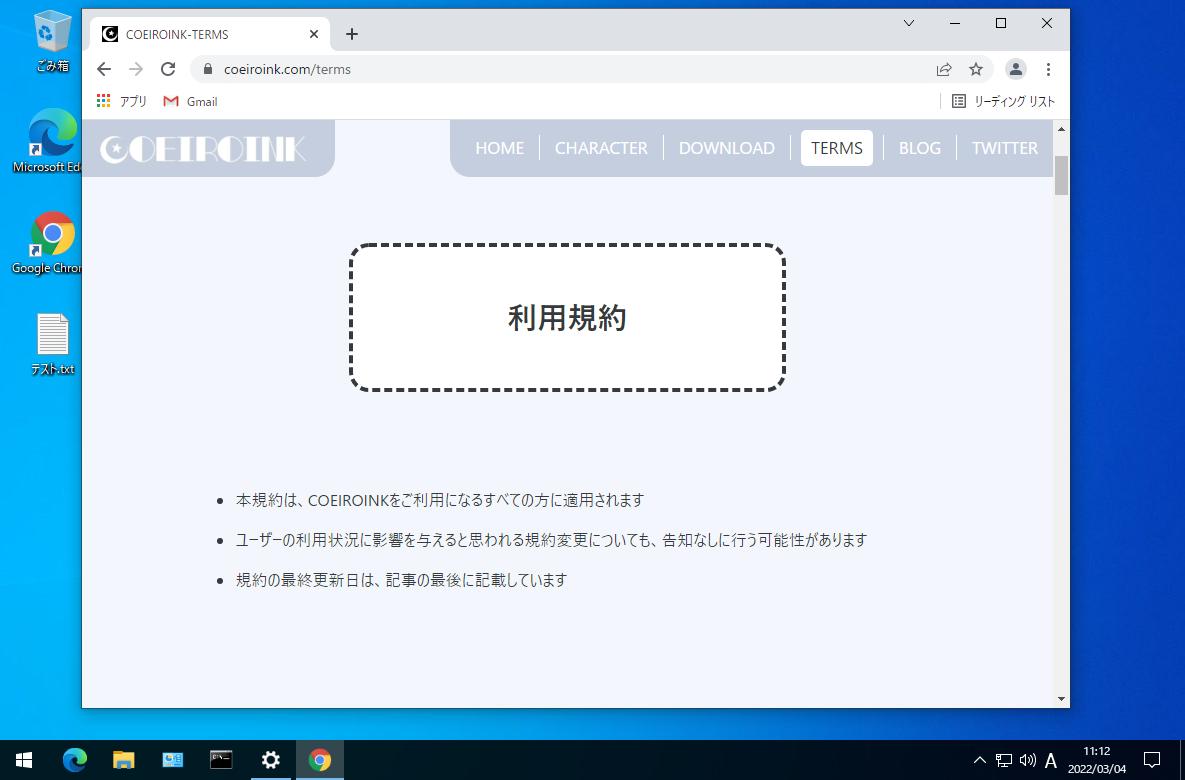Switch to Chrome in the taskbar

coord(320,760)
